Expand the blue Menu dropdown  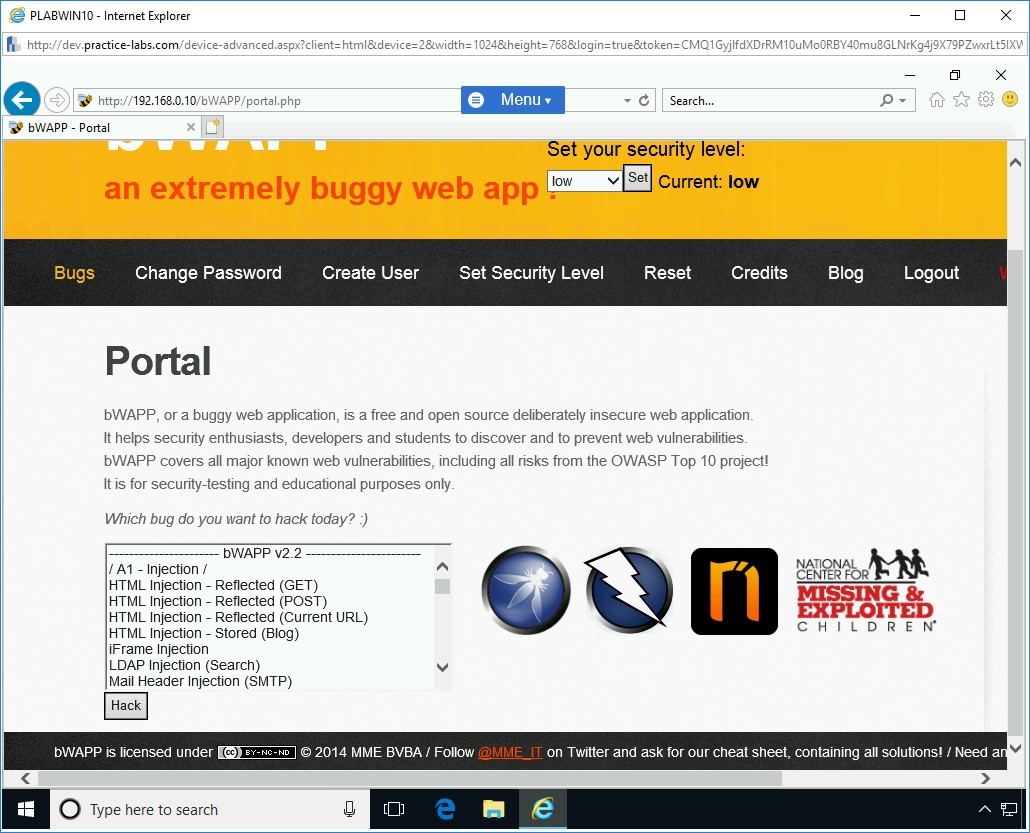coord(513,100)
